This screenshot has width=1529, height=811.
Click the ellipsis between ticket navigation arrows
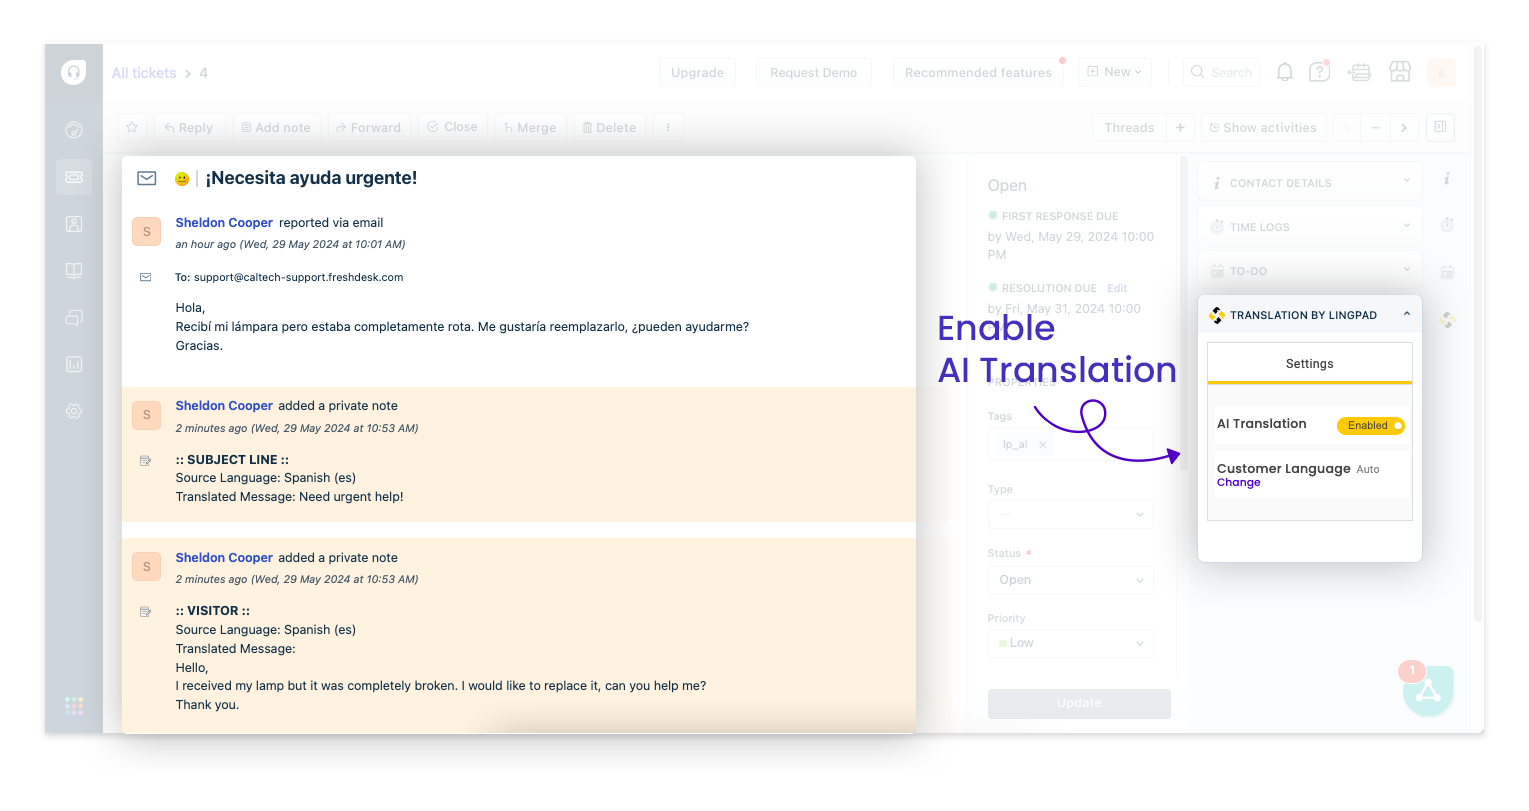(x=1375, y=128)
